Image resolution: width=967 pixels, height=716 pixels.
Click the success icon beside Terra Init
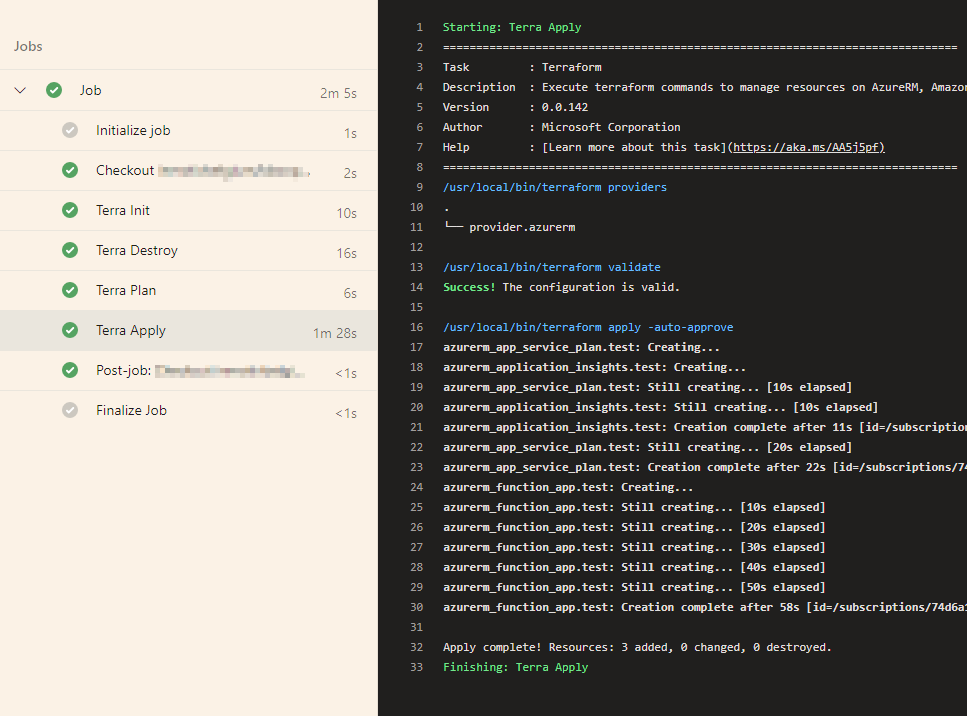70,210
